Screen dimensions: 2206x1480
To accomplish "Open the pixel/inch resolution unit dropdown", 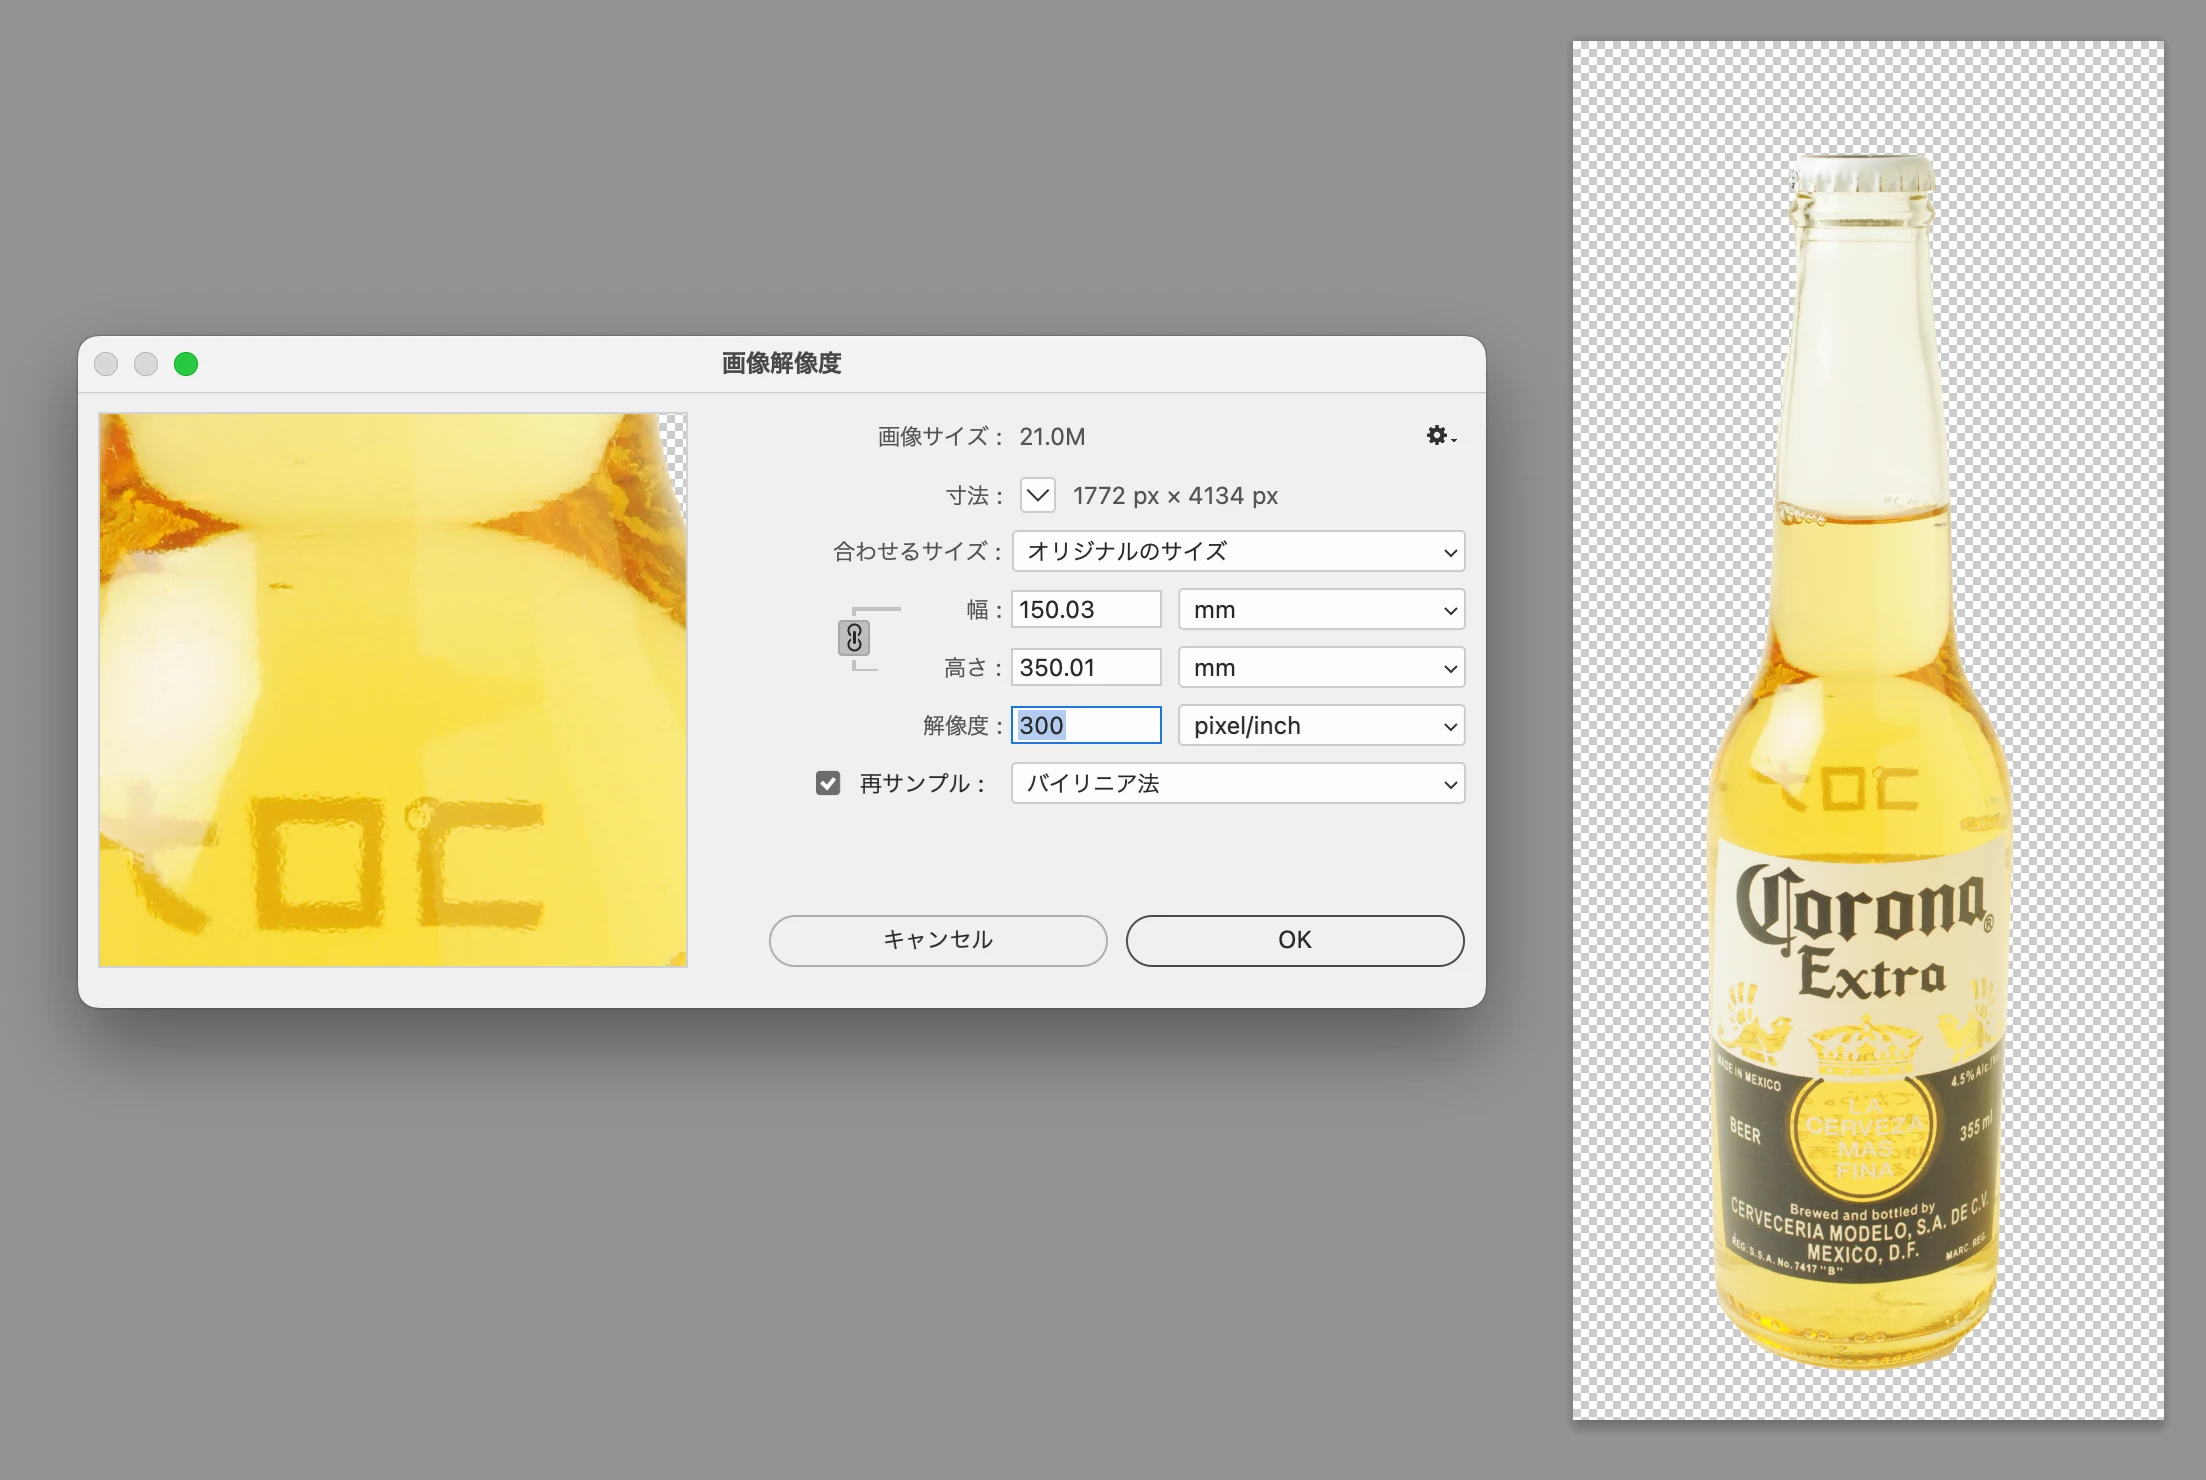I will tap(1321, 726).
